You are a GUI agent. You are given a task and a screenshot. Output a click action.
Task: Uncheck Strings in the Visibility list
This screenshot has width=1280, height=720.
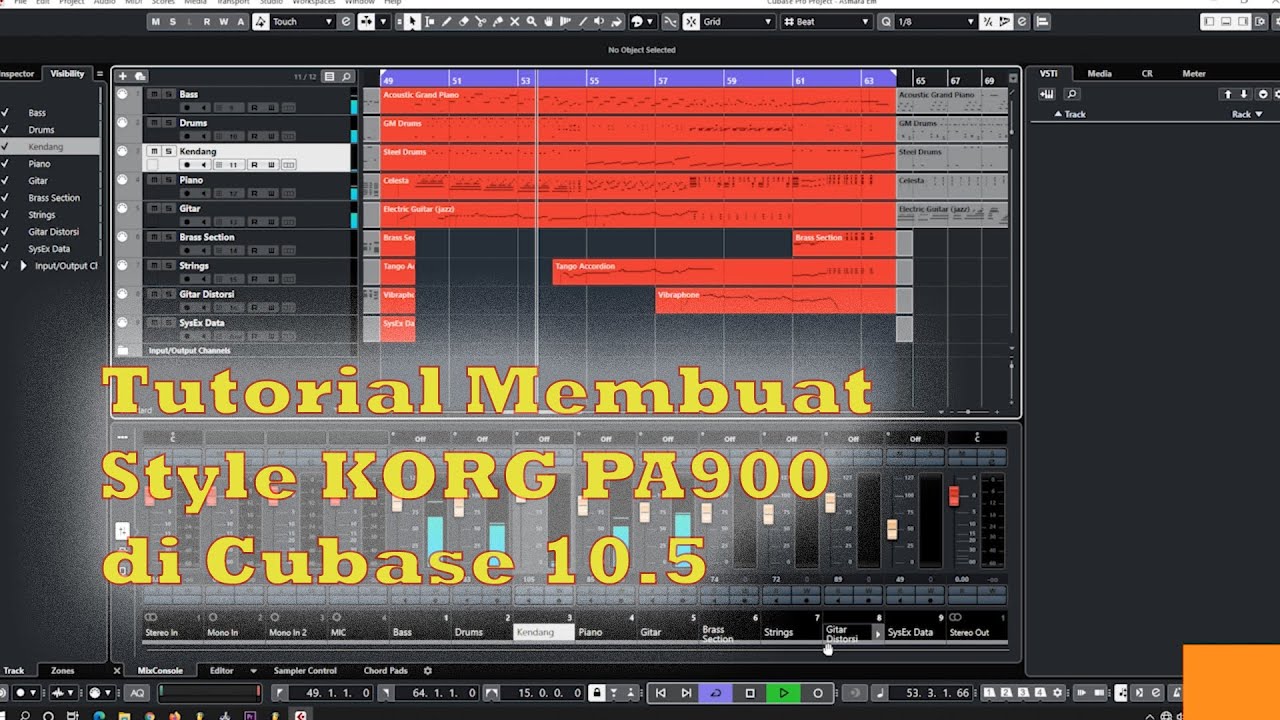click(5, 215)
